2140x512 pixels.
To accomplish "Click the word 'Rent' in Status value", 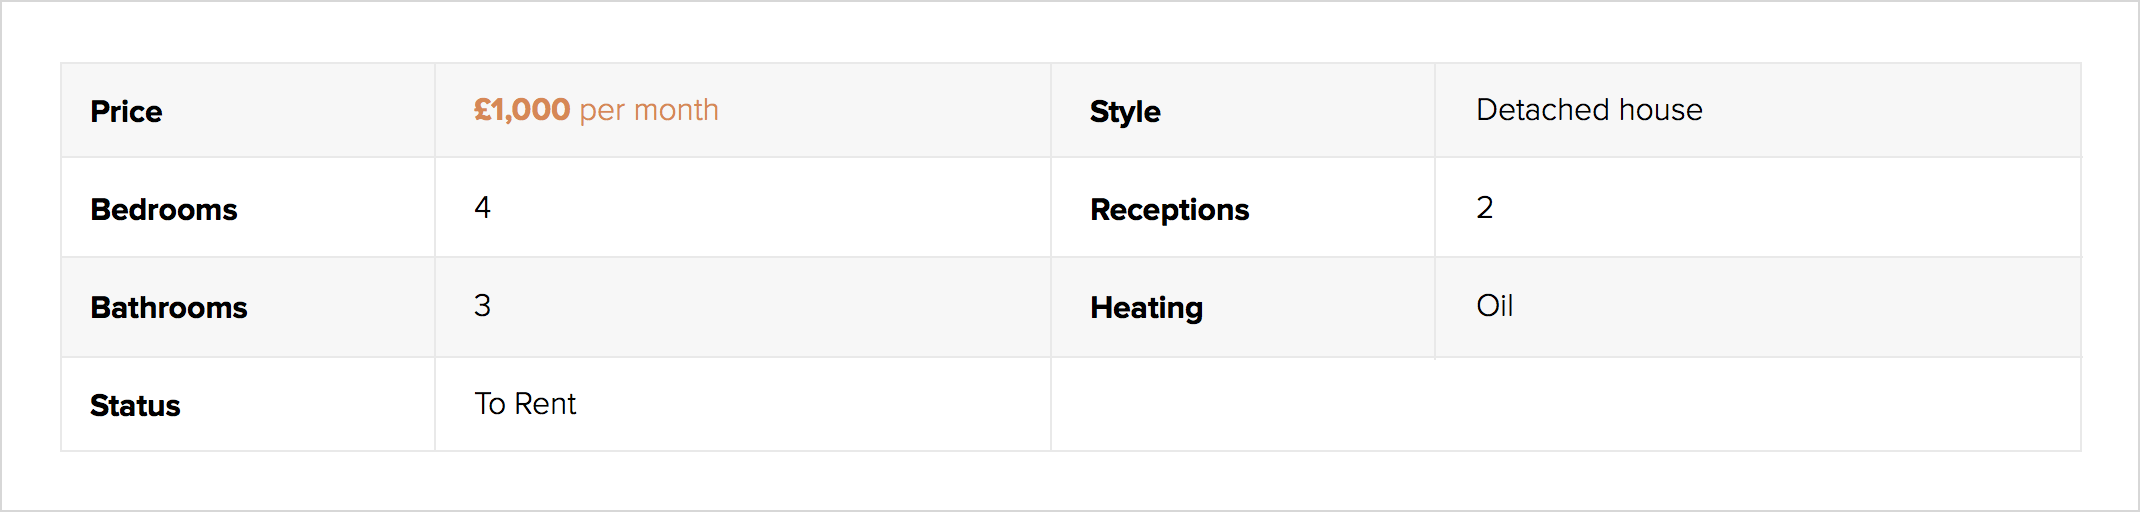I will tap(545, 403).
